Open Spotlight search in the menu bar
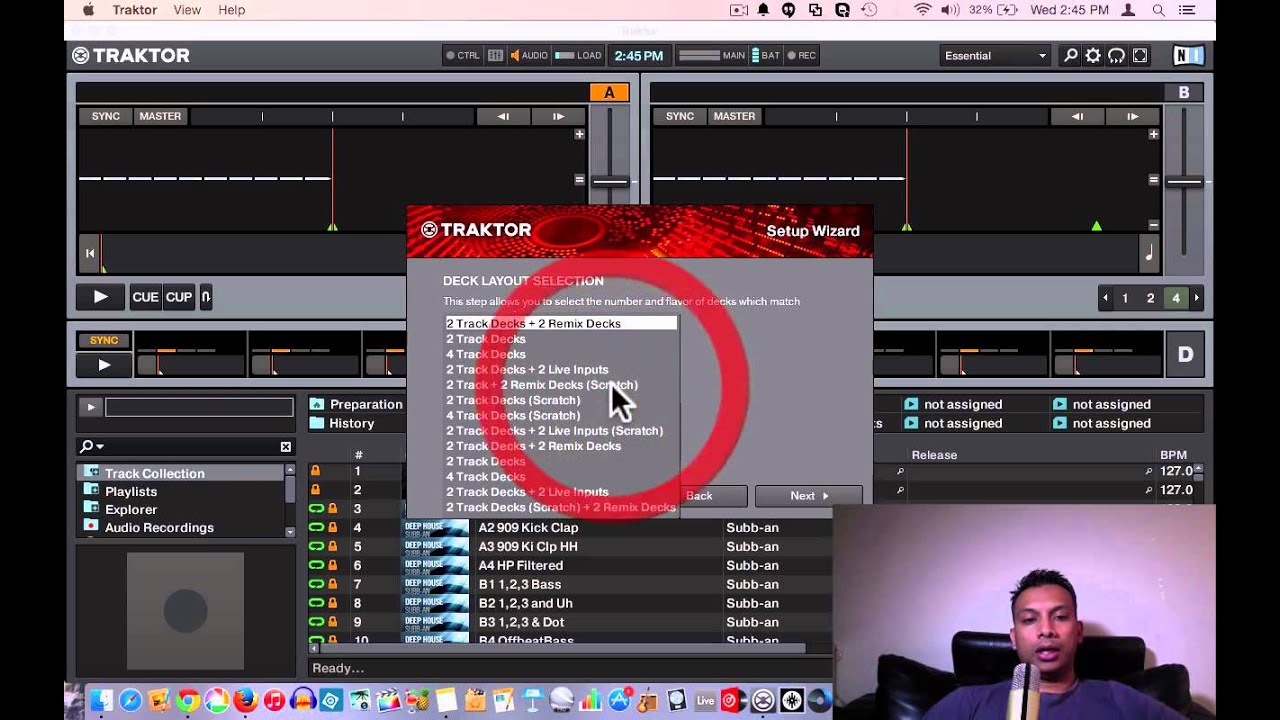1280x720 pixels. [1159, 10]
